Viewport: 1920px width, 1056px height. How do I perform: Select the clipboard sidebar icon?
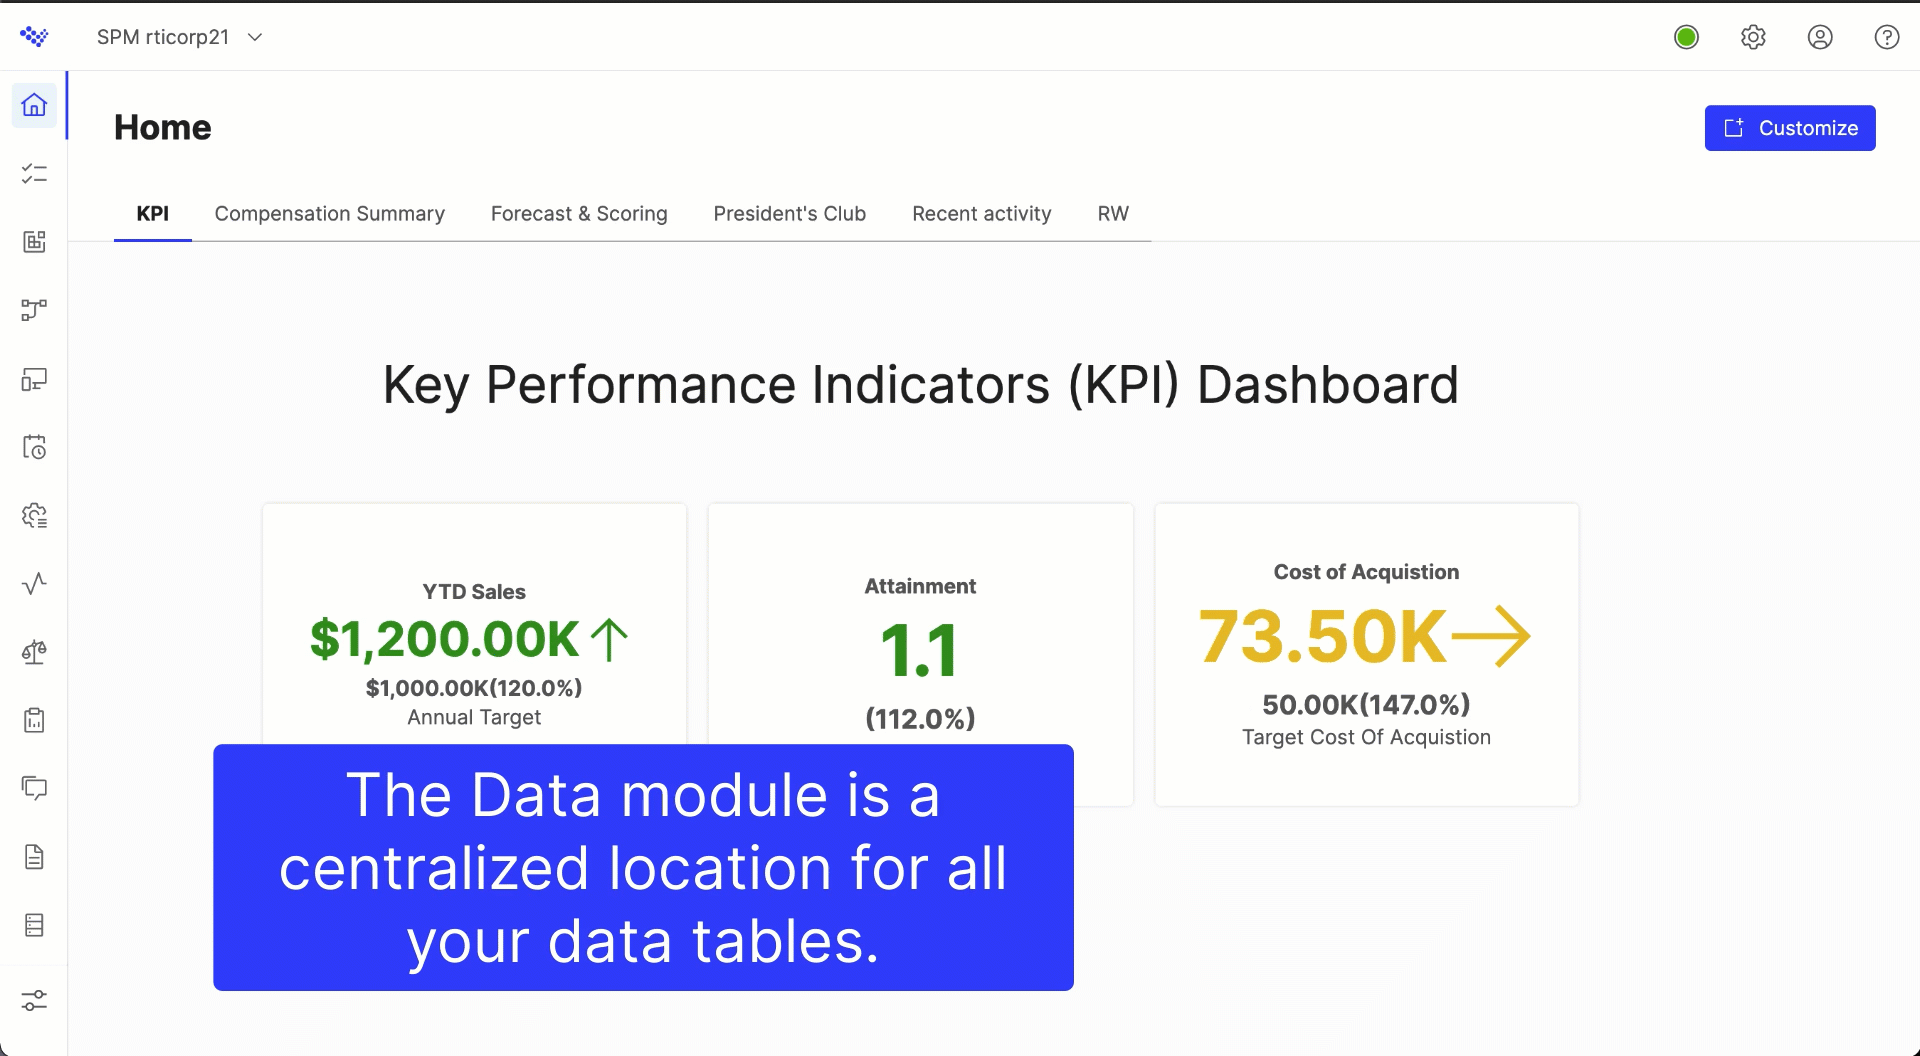pyautogui.click(x=34, y=719)
